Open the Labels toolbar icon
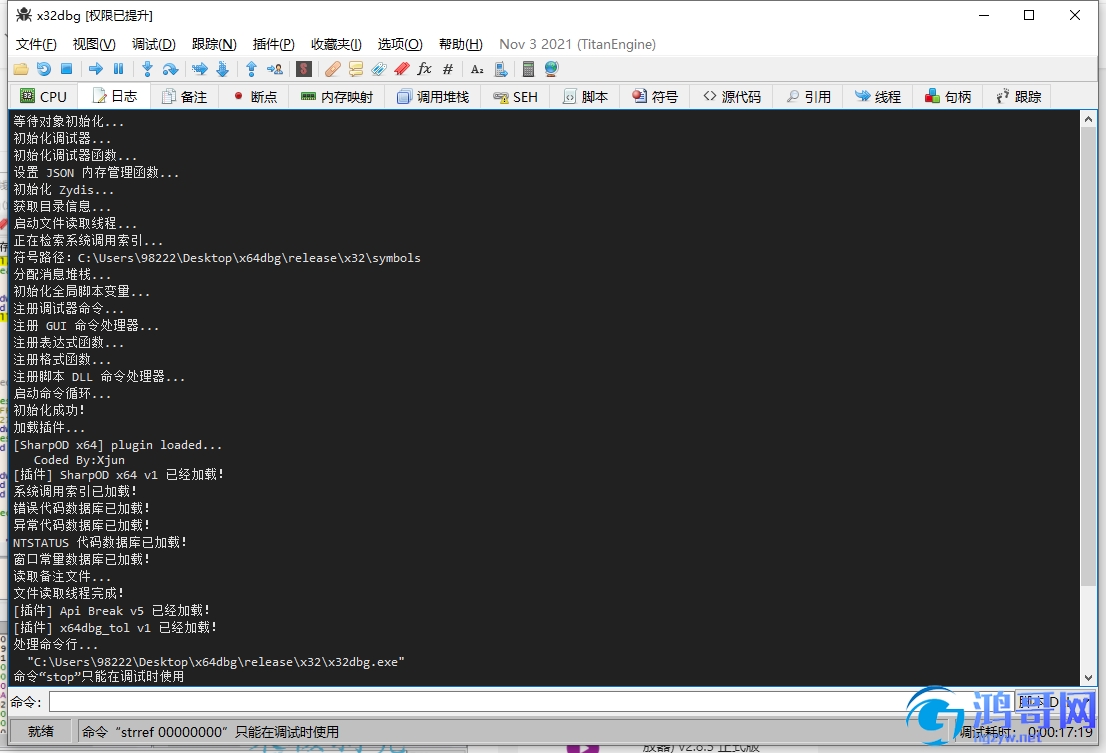Image resolution: width=1106 pixels, height=753 pixels. pos(379,69)
